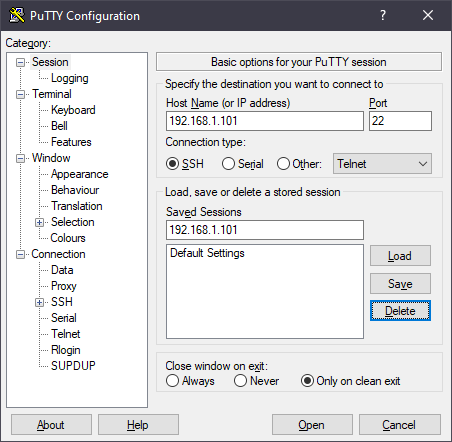This screenshot has height=442, width=452.
Task: Set close window on exit to Never
Action: pos(240,381)
